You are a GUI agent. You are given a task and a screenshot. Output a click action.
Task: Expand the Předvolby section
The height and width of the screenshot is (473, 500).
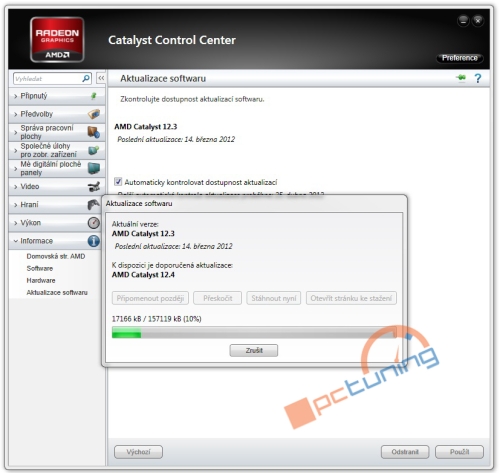57,114
